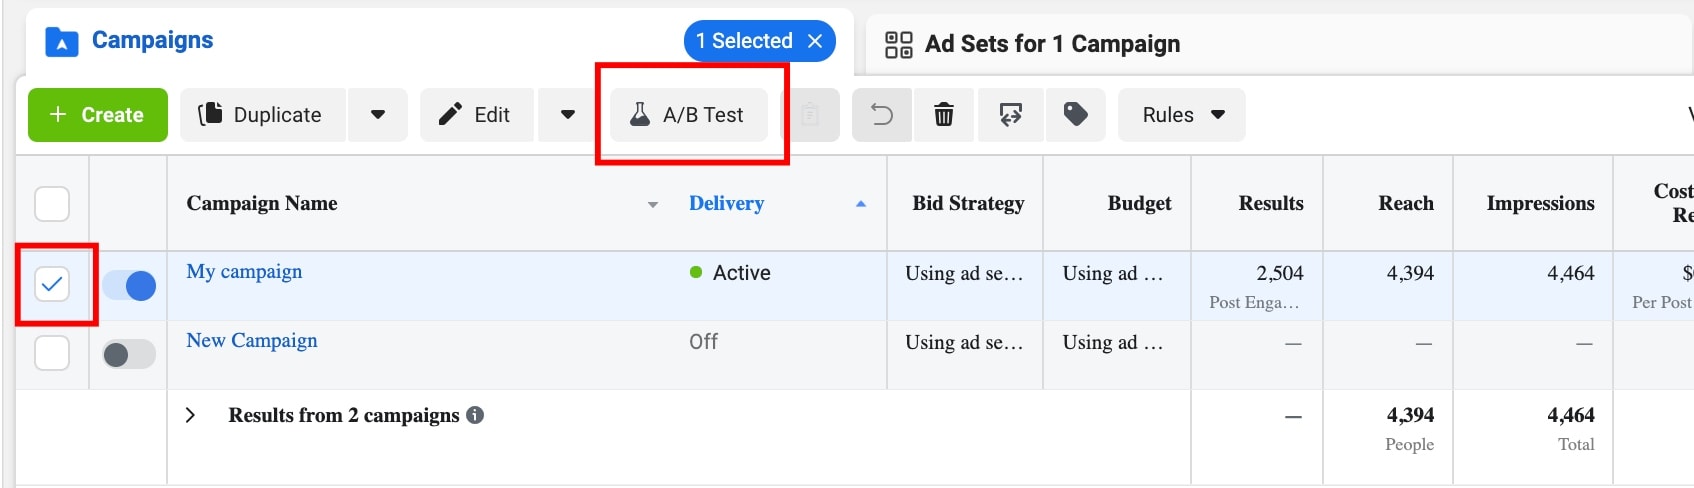Switch to Ad Sets for 1 Campaign tab
Screen dimensions: 1694x488
pos(1032,44)
